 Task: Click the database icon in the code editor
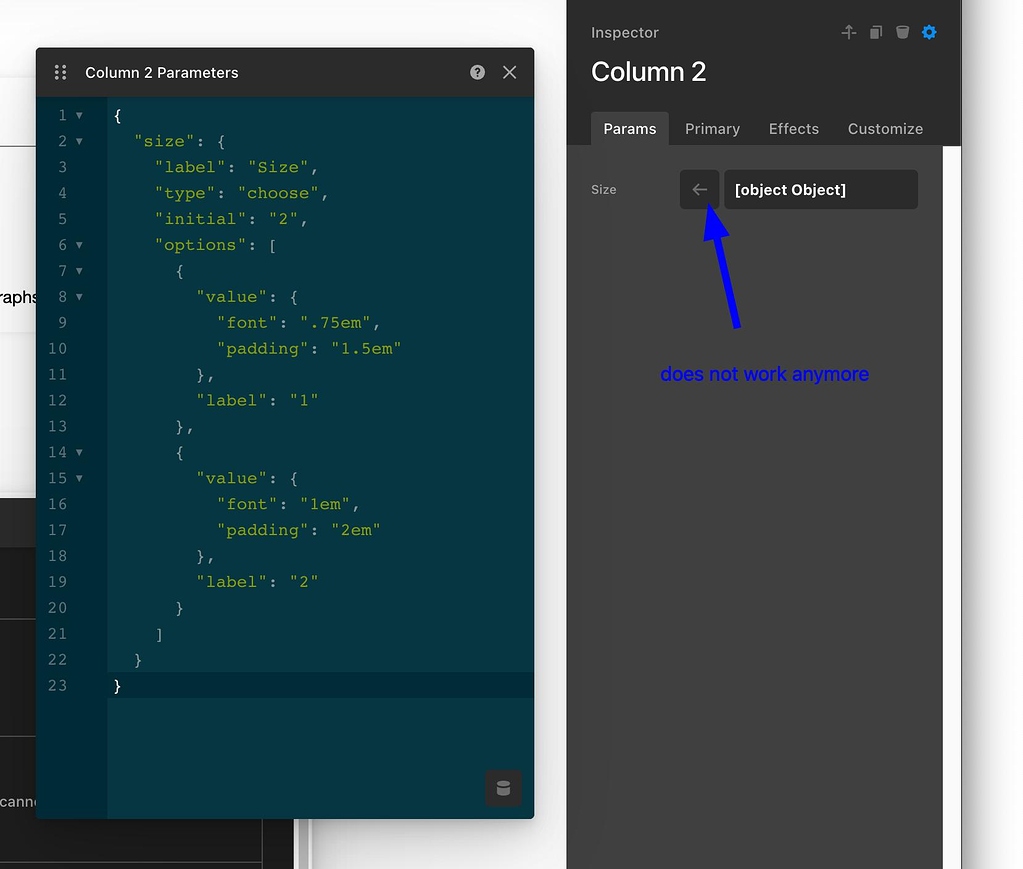[x=503, y=789]
